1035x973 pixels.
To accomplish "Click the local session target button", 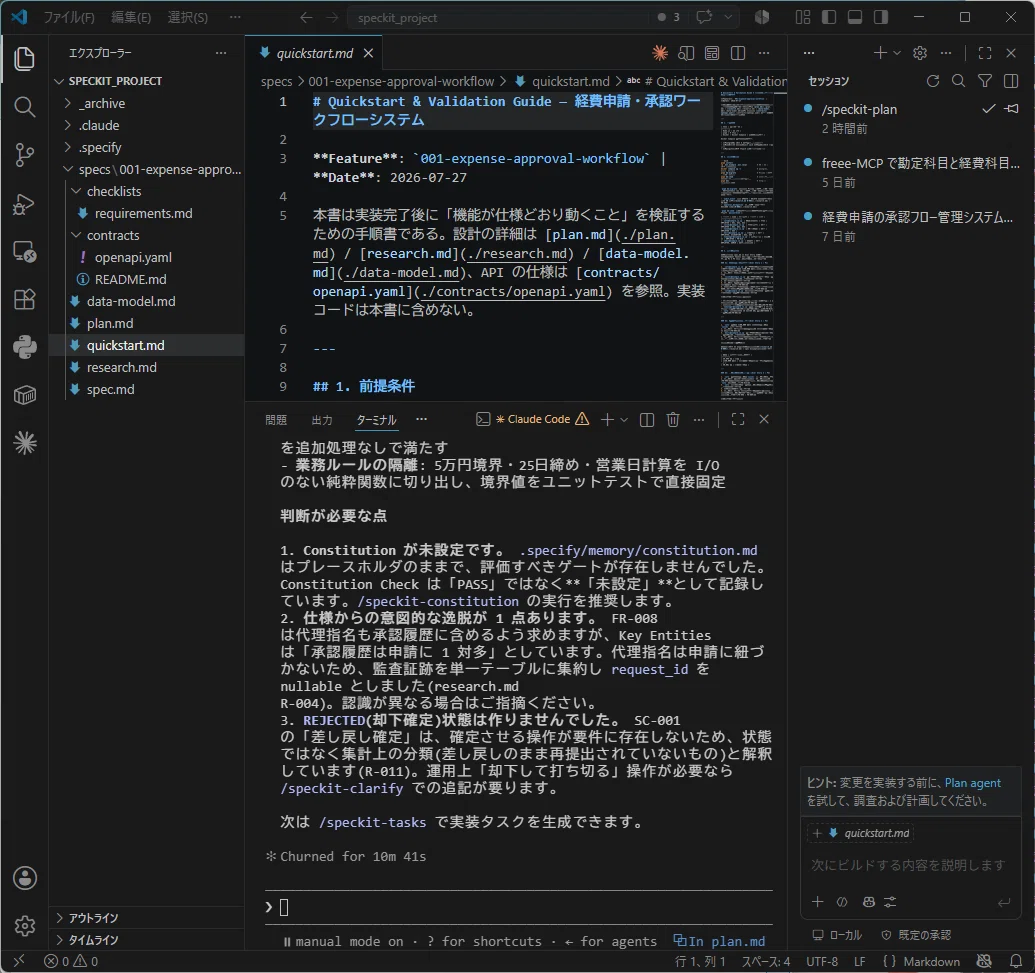I will pyautogui.click(x=837, y=935).
